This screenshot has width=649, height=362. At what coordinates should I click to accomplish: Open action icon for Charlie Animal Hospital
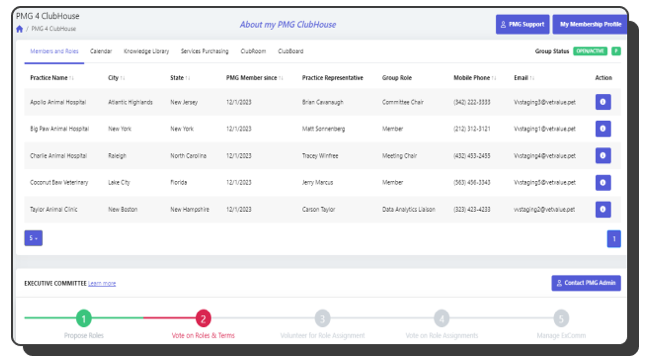[603, 156]
